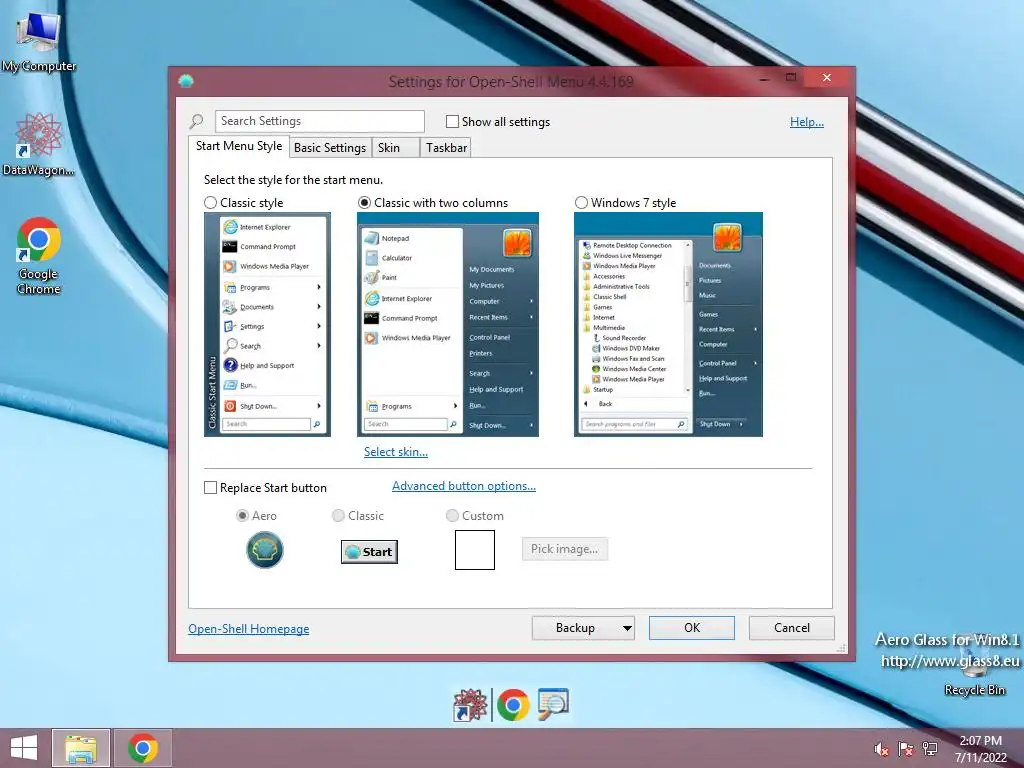
Task: Click the Select skin link
Action: point(396,452)
